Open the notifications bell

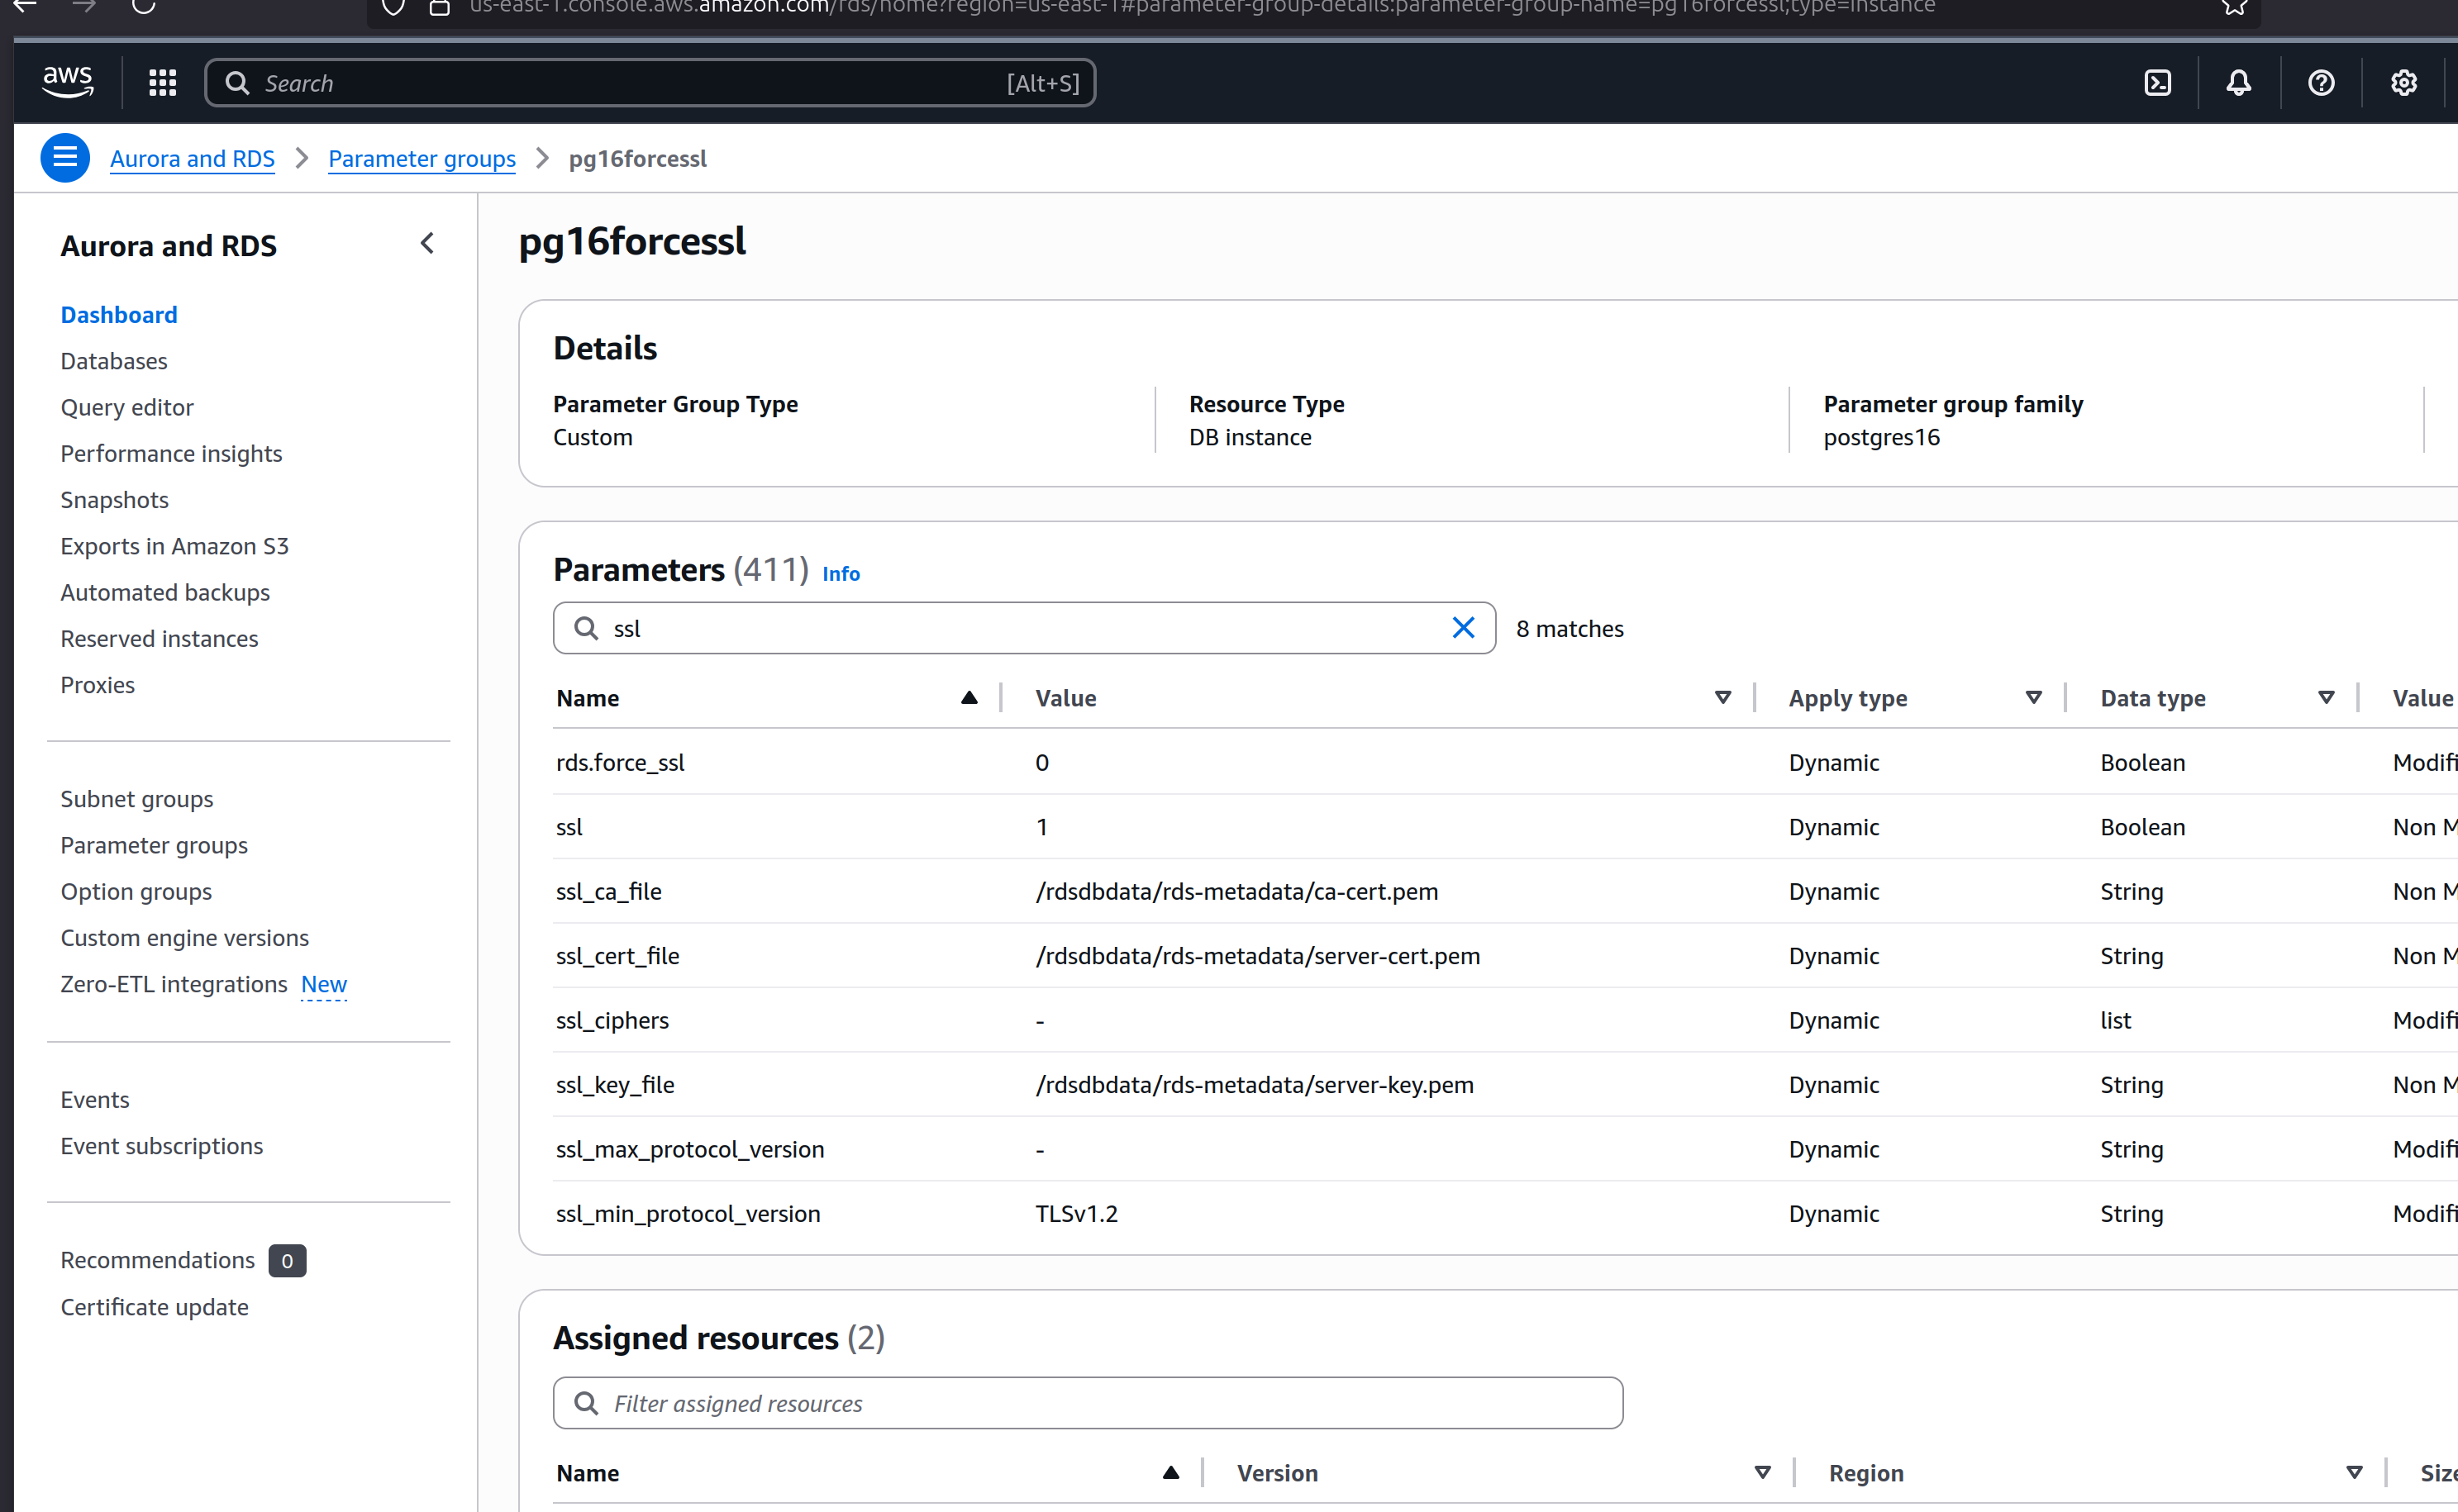click(2238, 83)
